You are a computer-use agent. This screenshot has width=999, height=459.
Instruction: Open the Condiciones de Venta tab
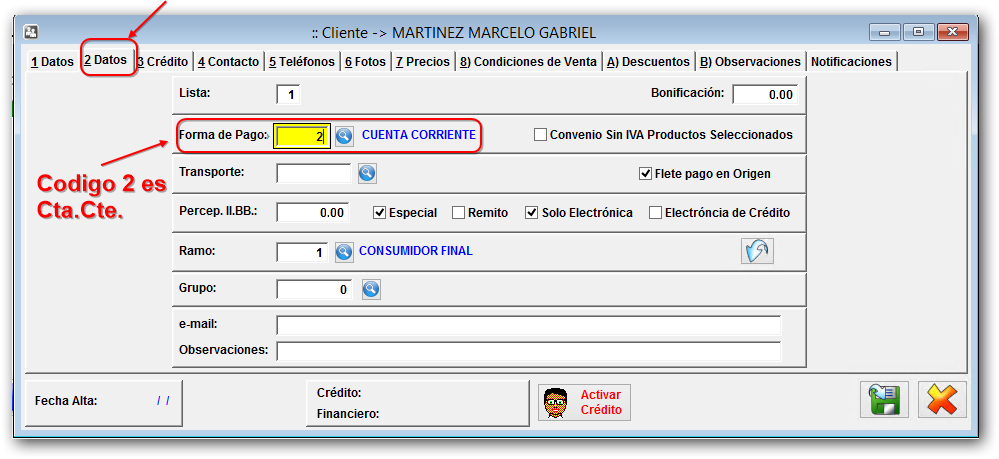tap(528, 62)
